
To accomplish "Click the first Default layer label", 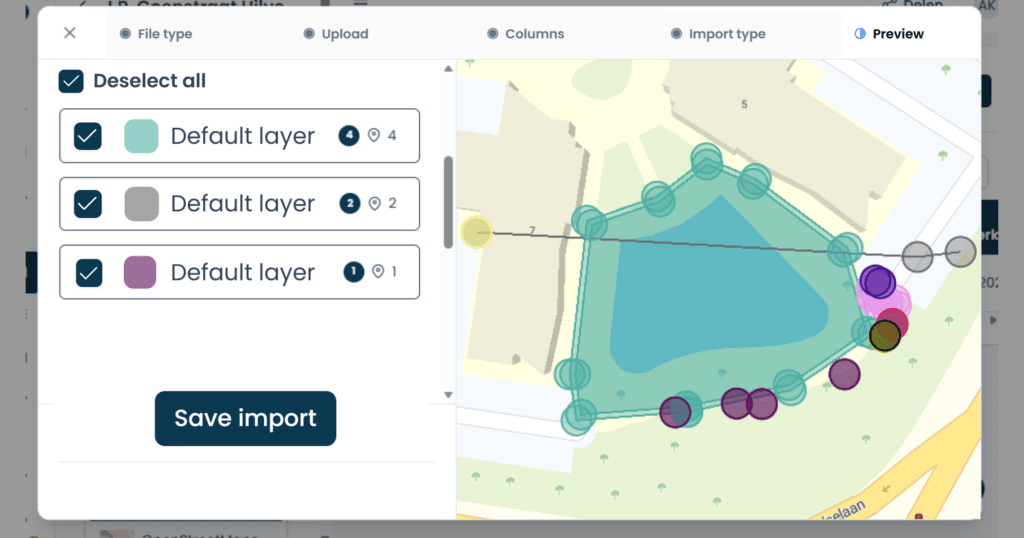I will (x=242, y=136).
